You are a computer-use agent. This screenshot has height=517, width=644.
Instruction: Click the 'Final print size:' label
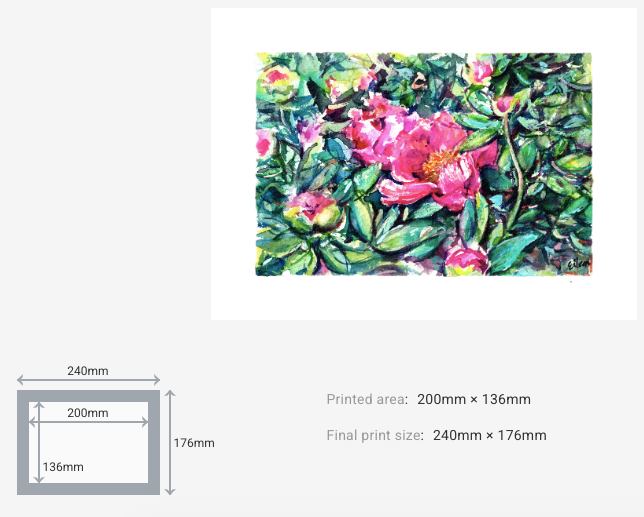(x=375, y=435)
